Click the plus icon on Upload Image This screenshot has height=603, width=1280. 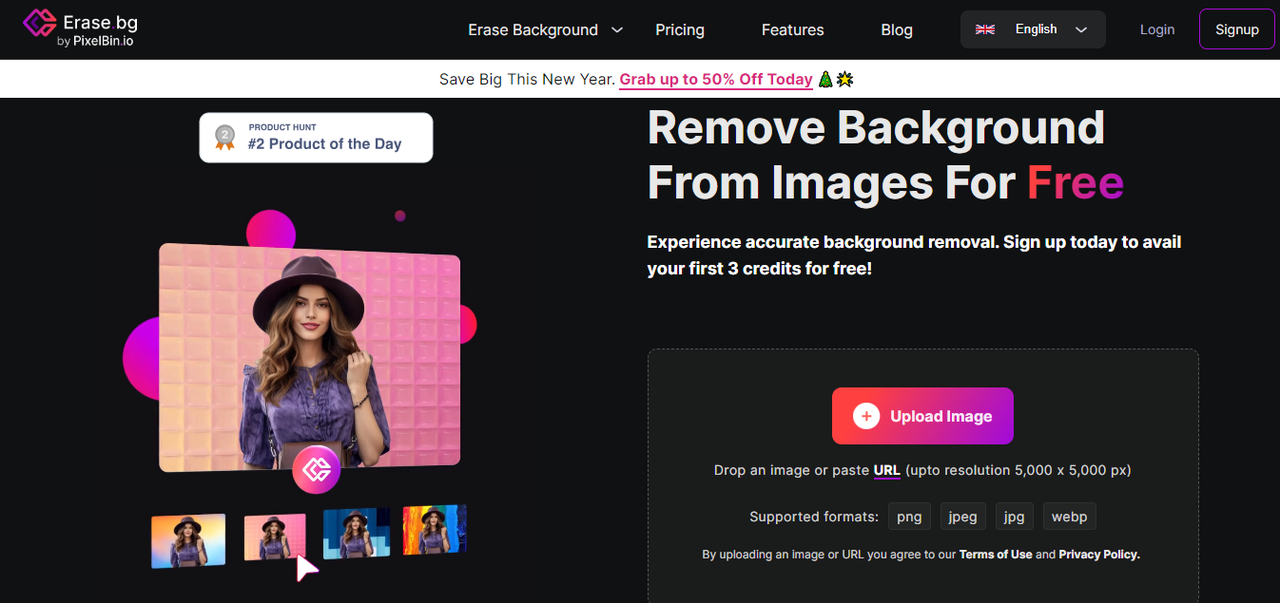(x=866, y=416)
